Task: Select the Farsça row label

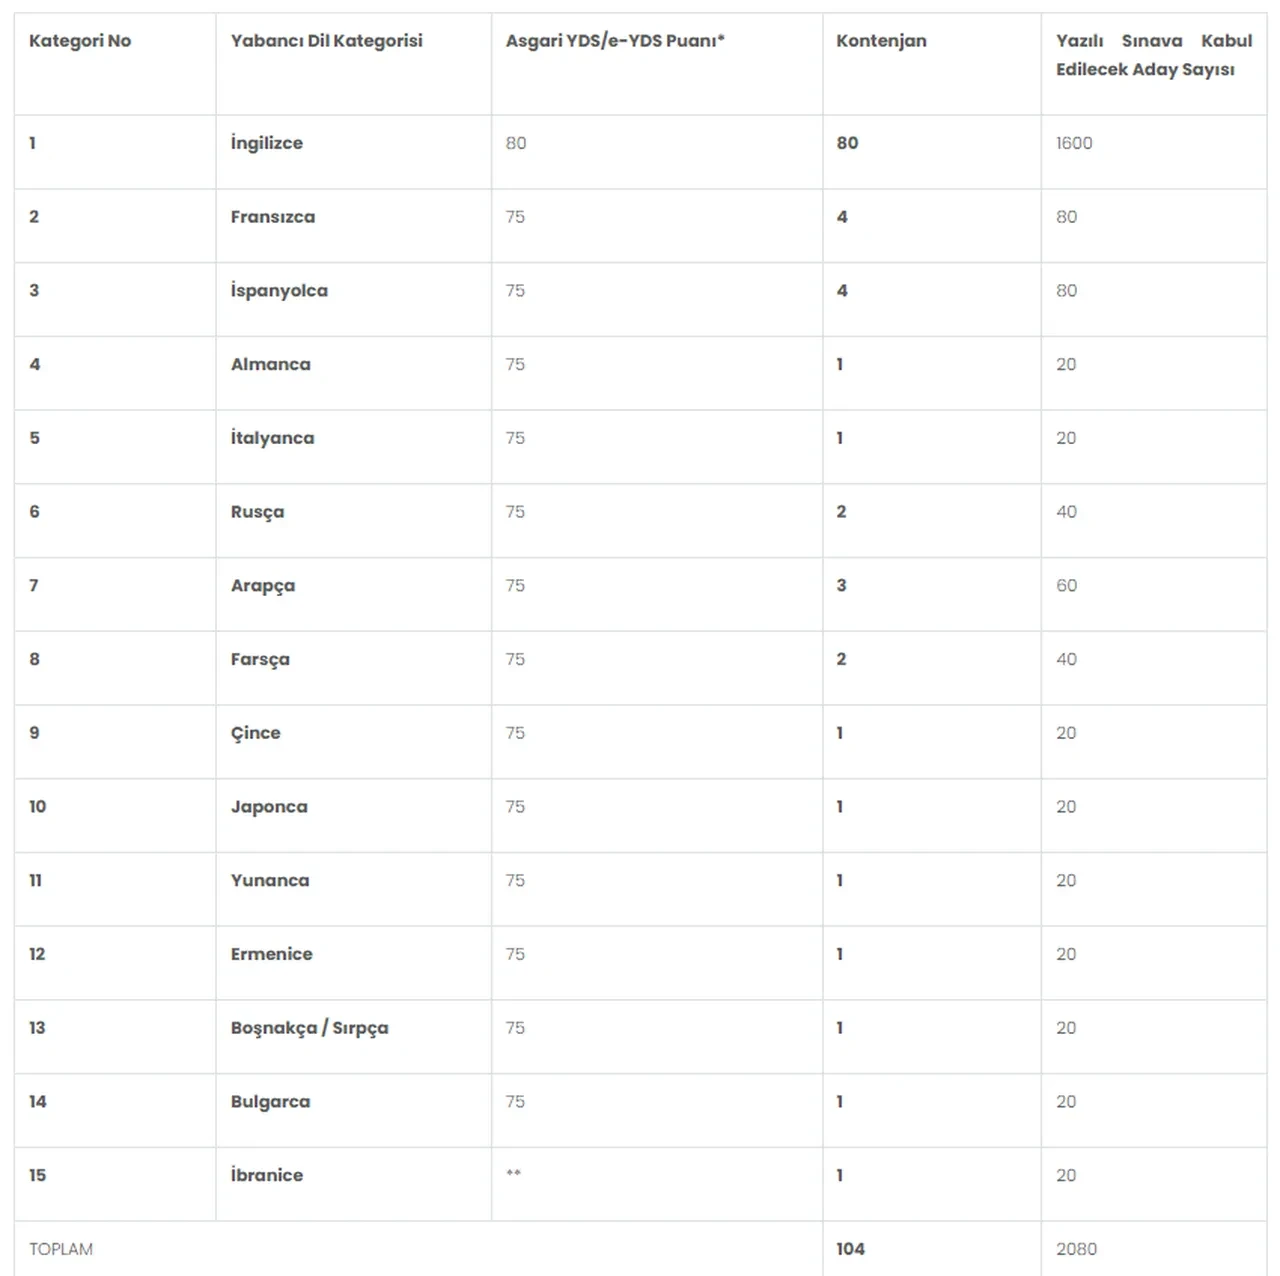Action: click(x=260, y=660)
